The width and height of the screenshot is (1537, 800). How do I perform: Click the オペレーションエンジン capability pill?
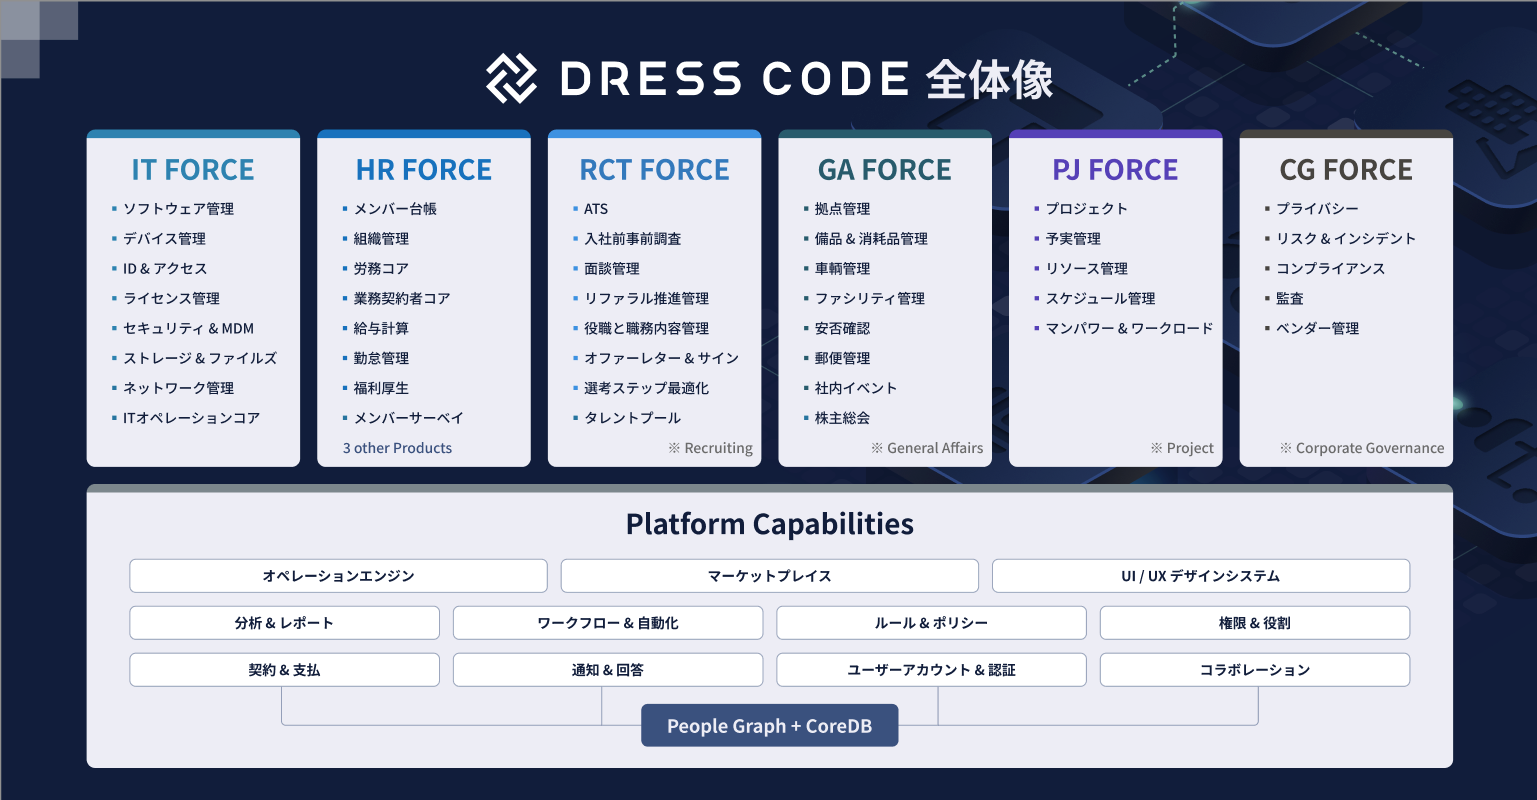coord(338,575)
